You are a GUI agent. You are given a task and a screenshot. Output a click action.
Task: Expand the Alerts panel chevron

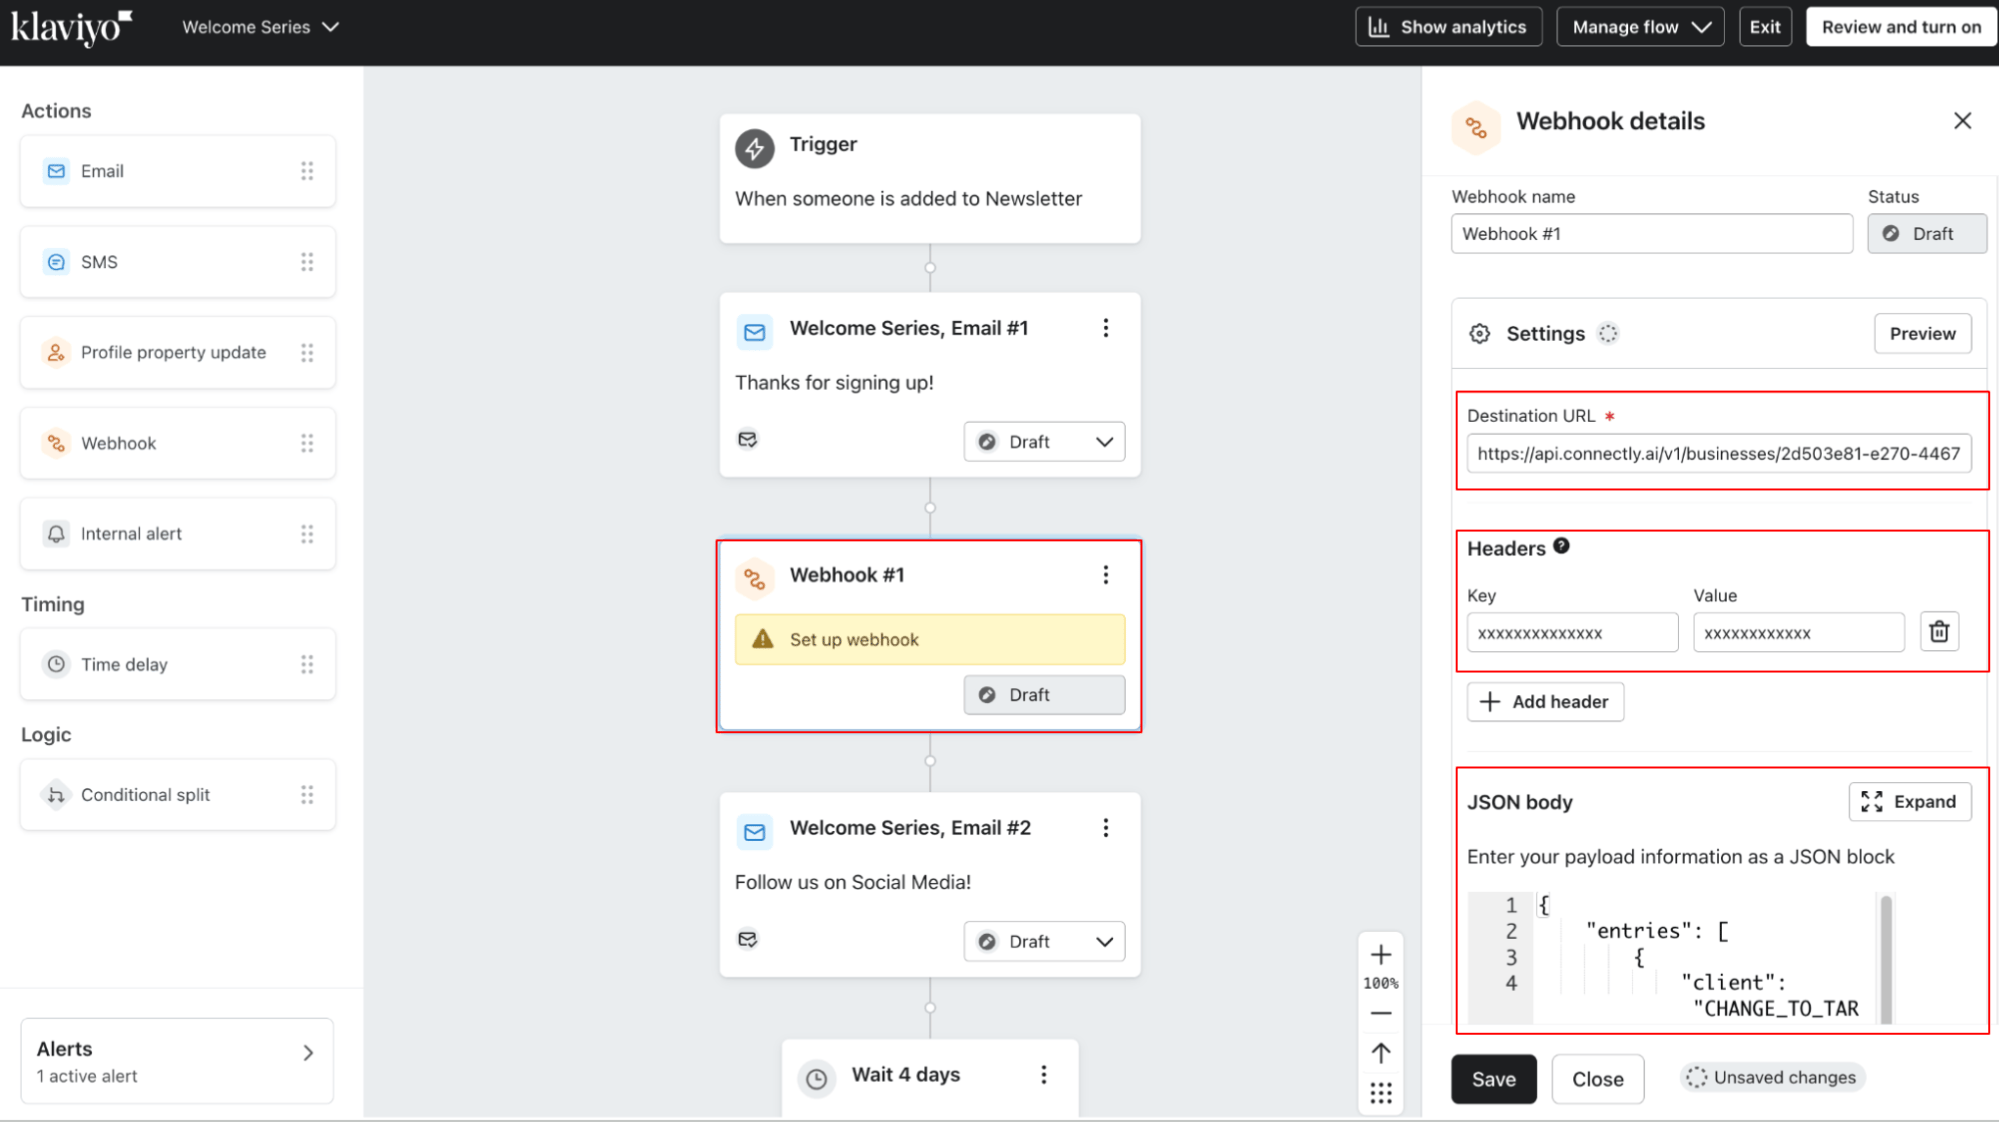tap(308, 1053)
